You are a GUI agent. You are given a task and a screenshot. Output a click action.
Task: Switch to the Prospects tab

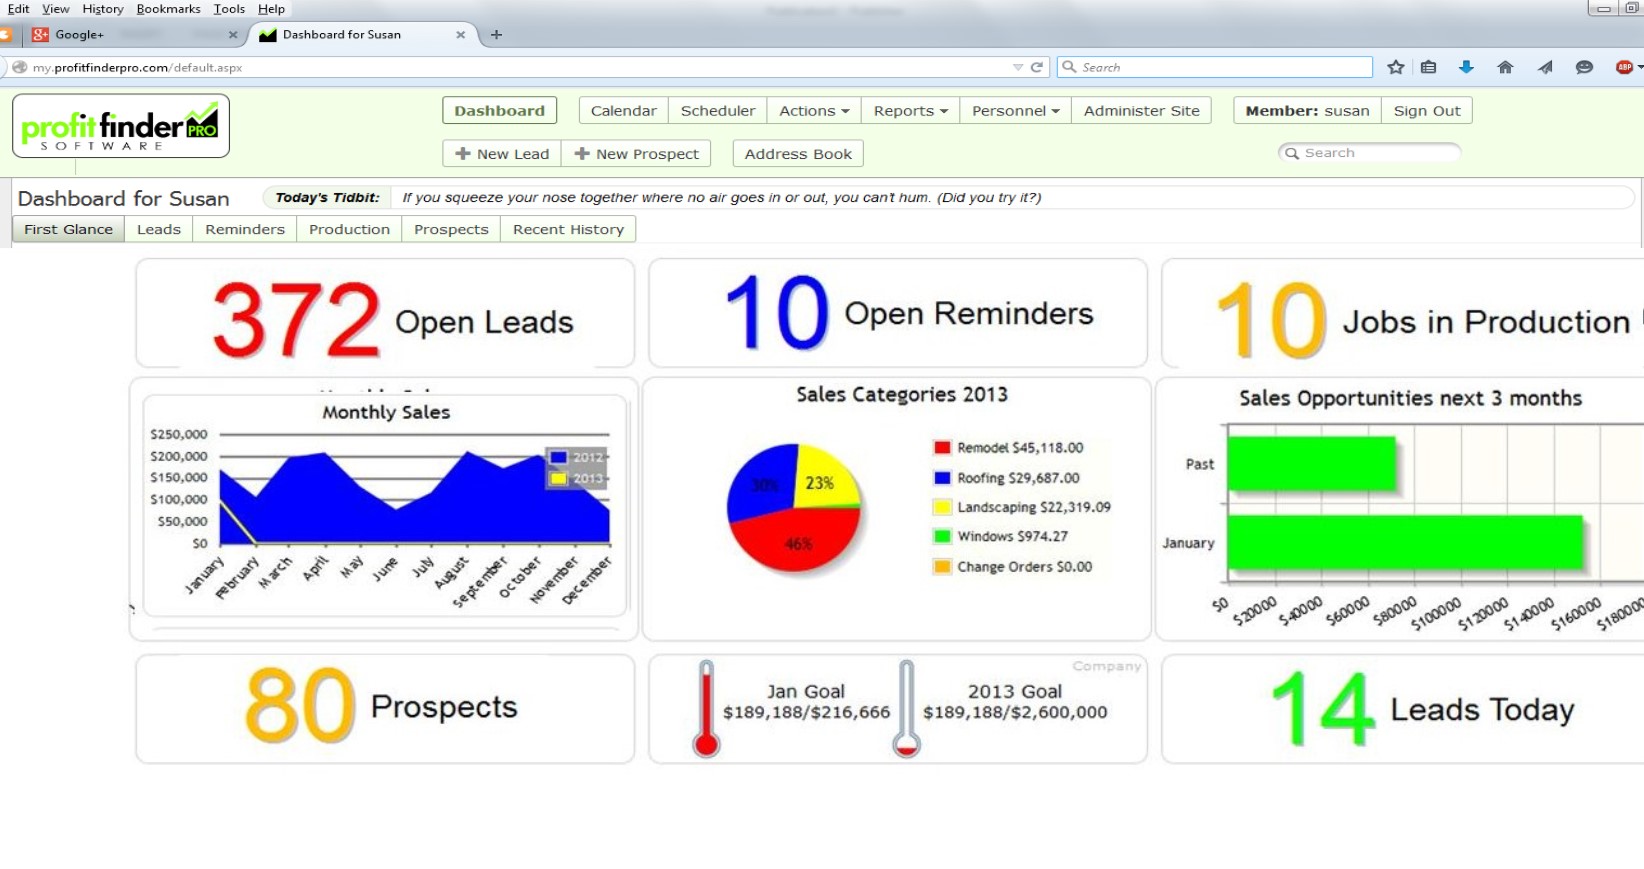coord(451,229)
